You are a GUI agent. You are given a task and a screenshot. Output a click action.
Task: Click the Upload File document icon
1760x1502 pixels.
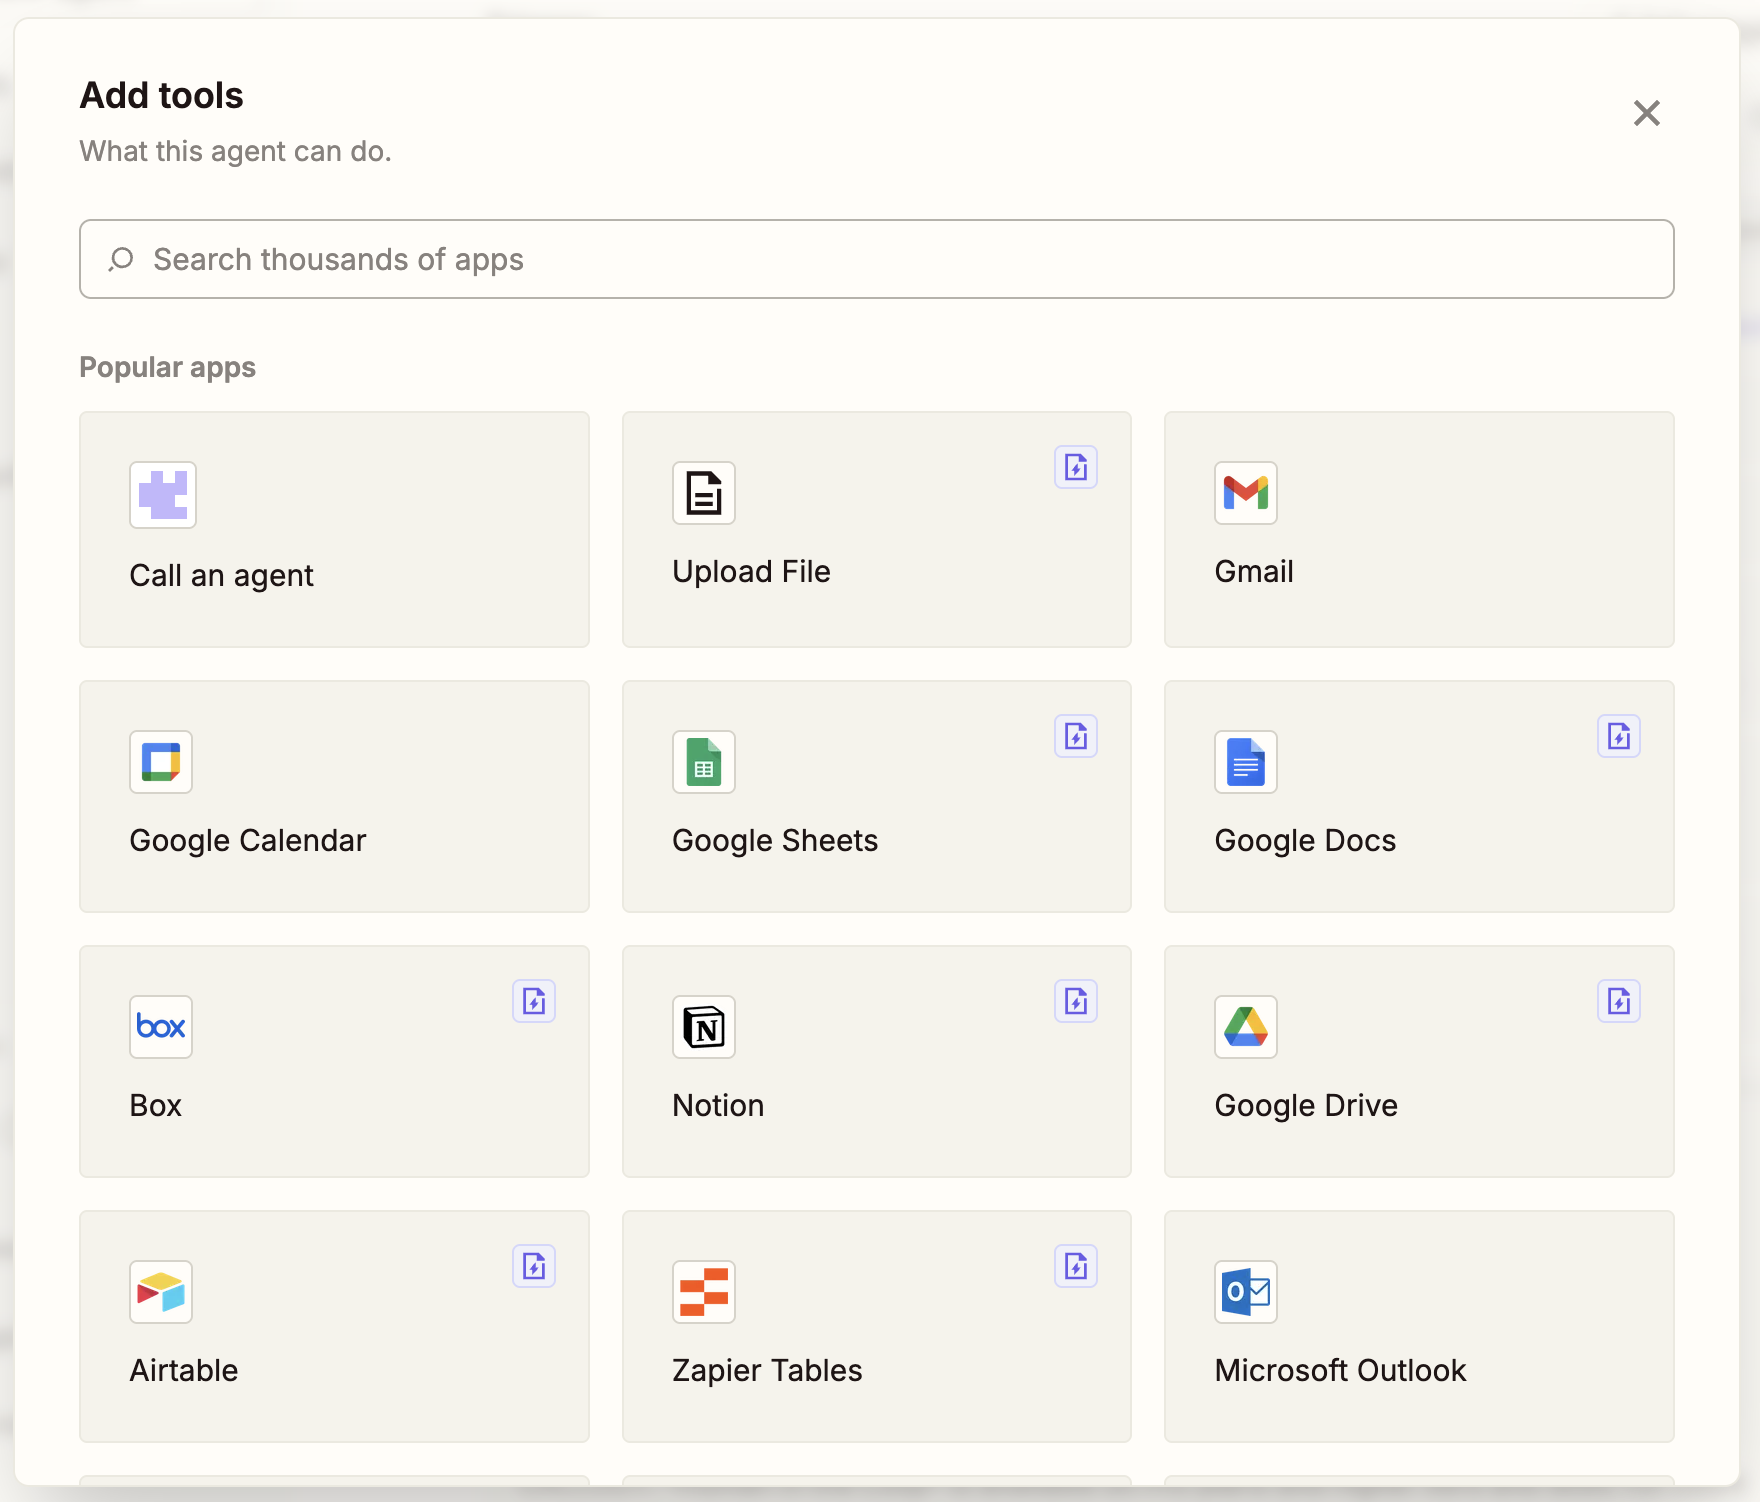704,493
